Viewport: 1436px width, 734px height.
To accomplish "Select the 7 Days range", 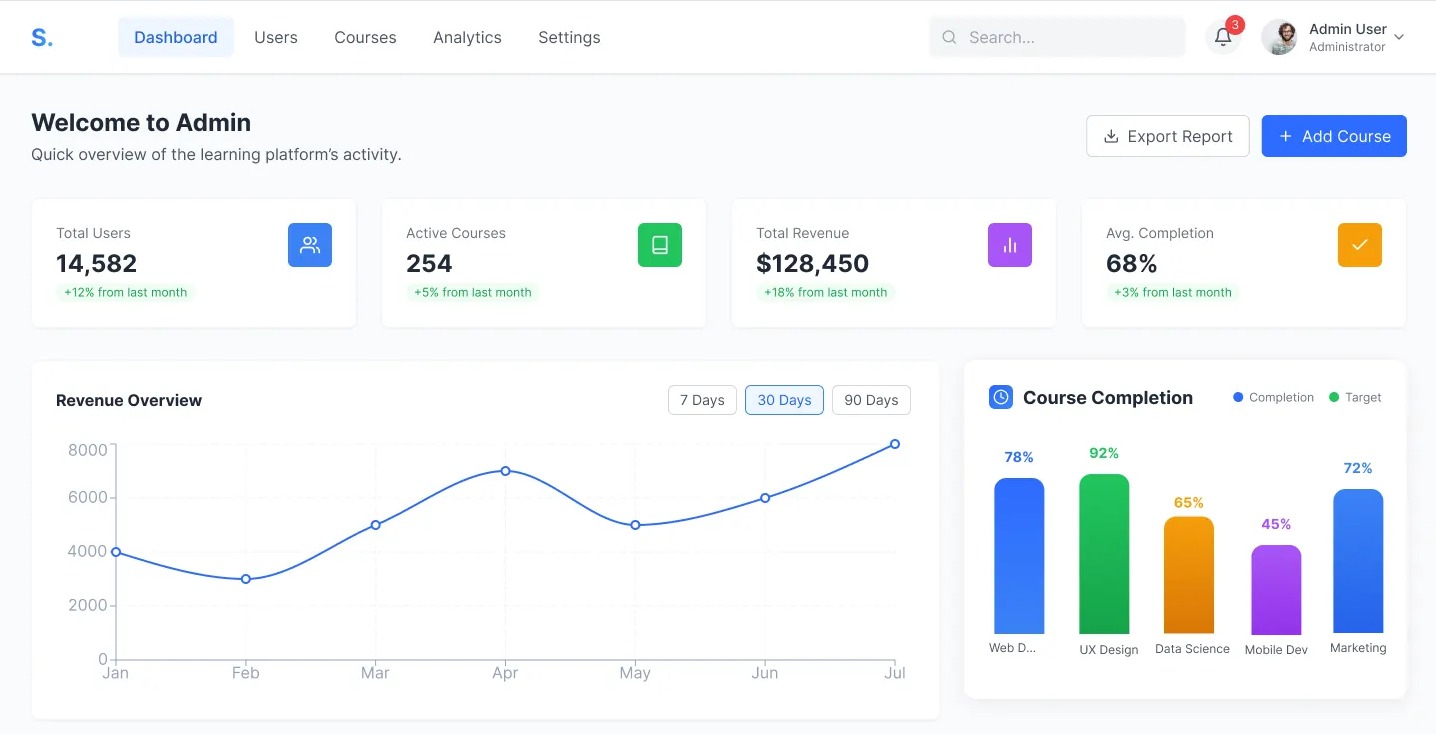I will click(x=702, y=400).
